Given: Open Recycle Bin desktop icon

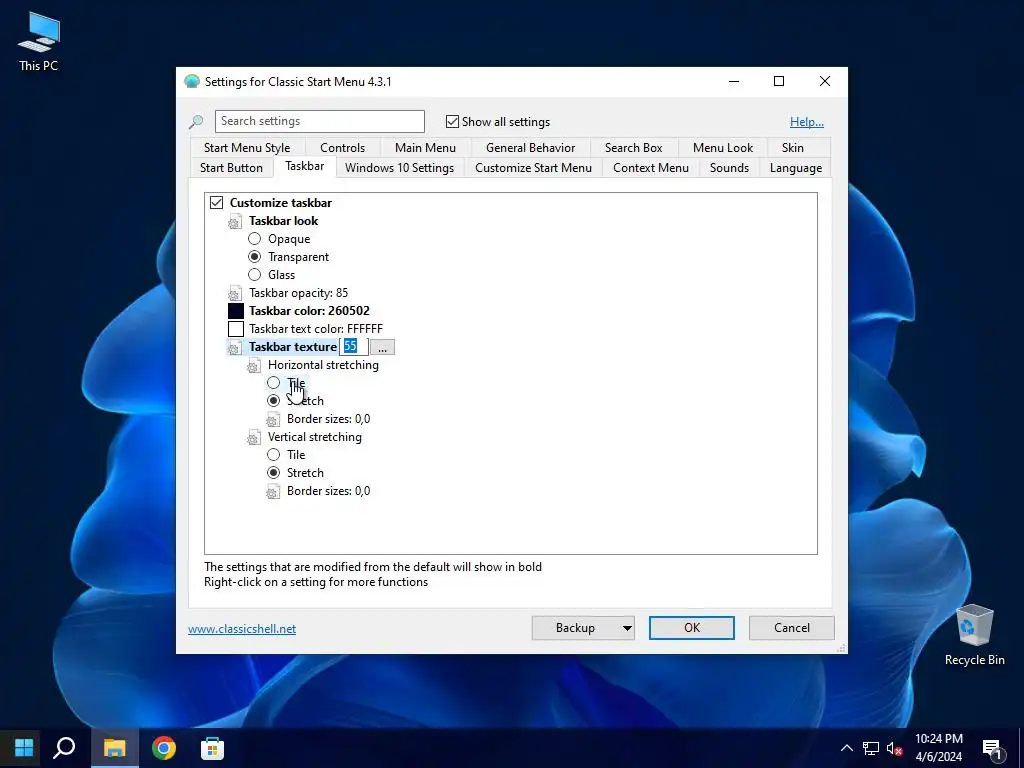Looking at the screenshot, I should coord(974,634).
